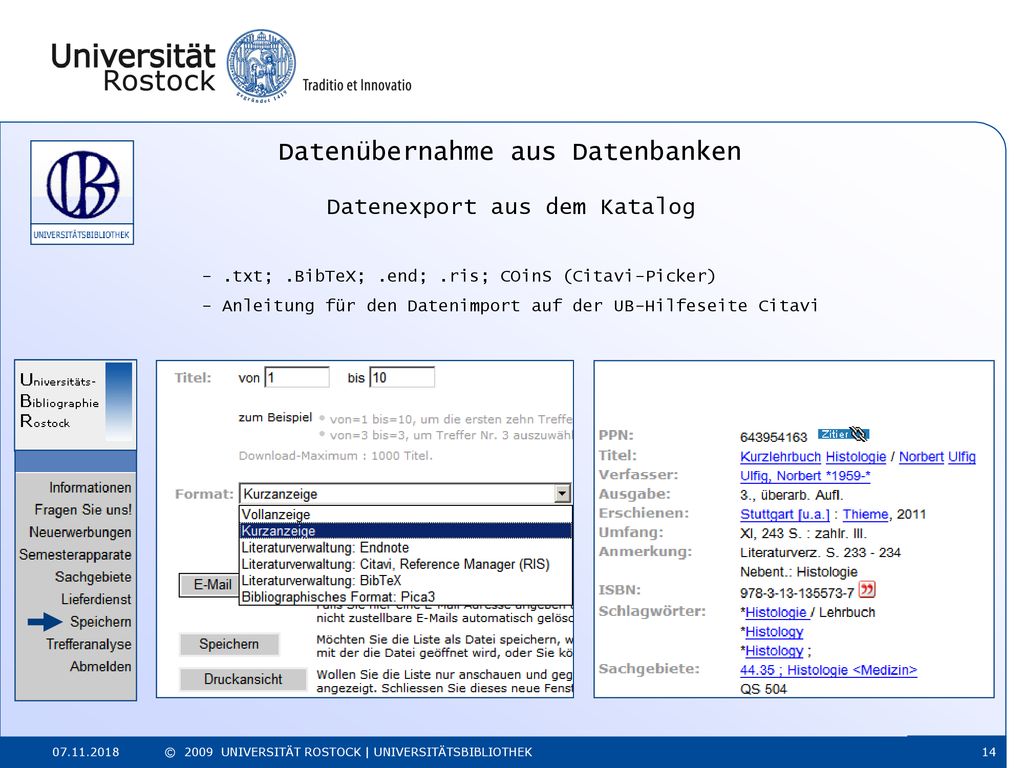Select highlighted Kurzanzeige option in list
The width and height of the screenshot is (1024, 768).
406,531
